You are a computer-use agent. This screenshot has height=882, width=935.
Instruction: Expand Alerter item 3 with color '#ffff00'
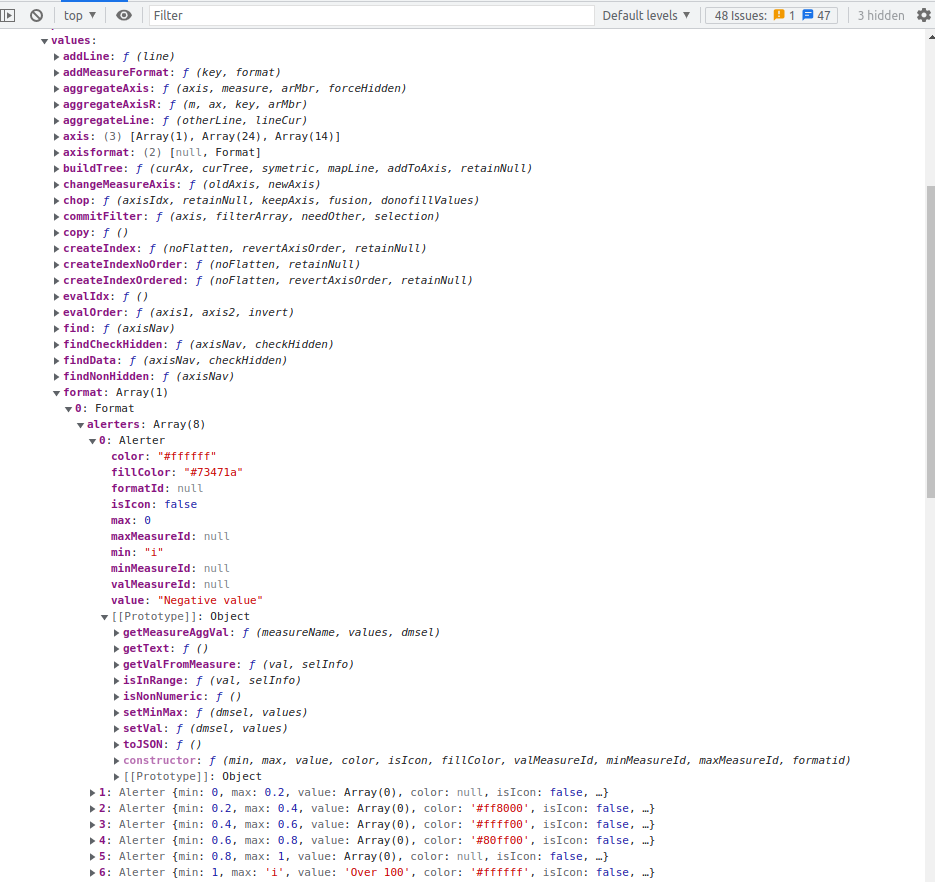tap(93, 824)
